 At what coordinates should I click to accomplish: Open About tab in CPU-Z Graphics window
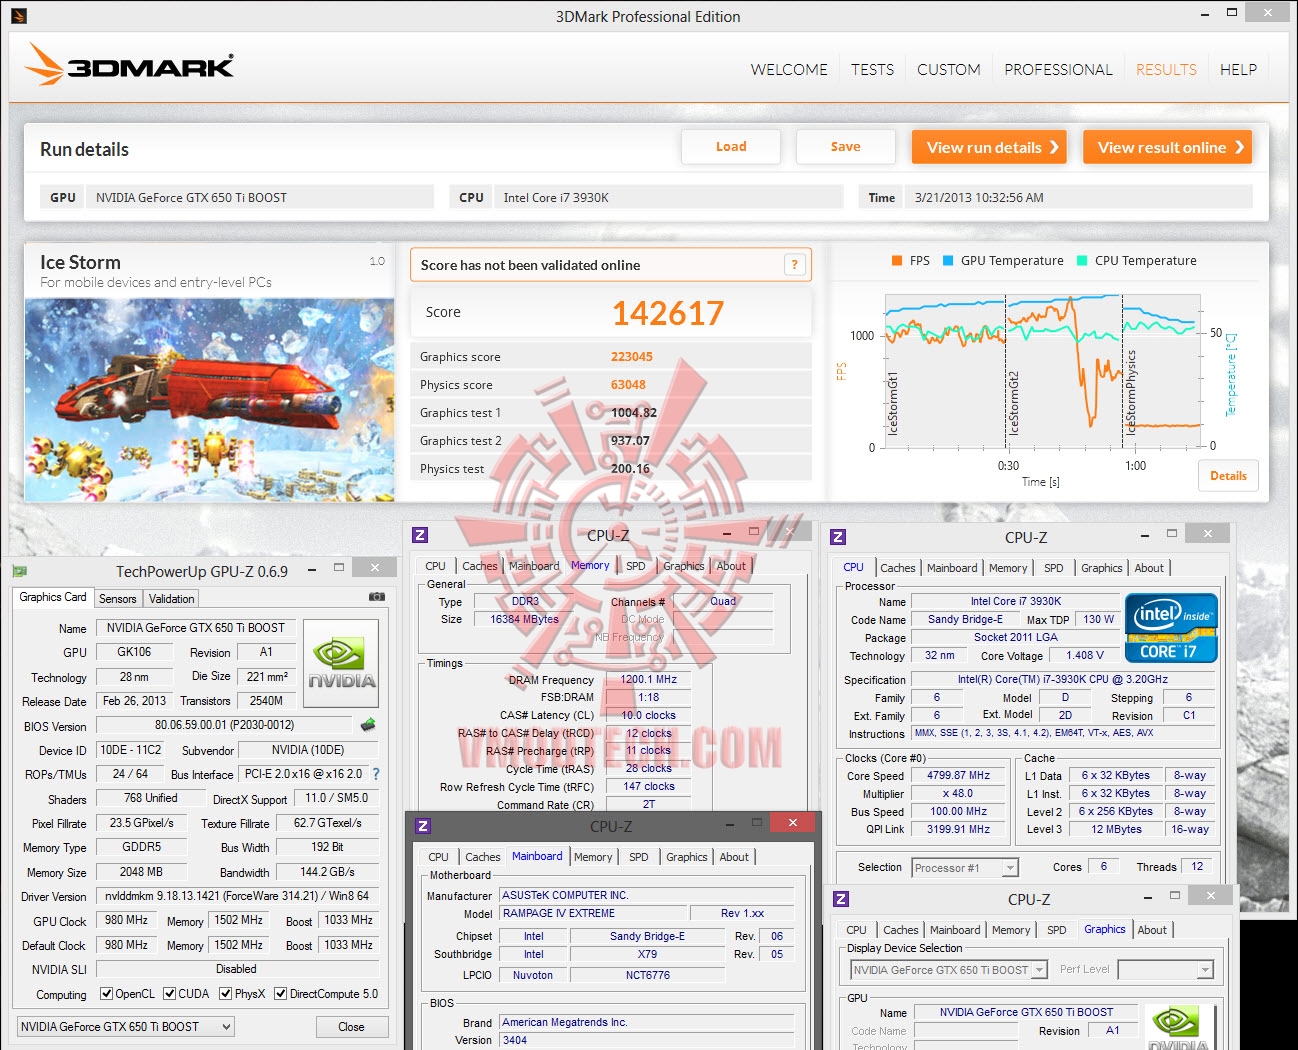click(1152, 930)
